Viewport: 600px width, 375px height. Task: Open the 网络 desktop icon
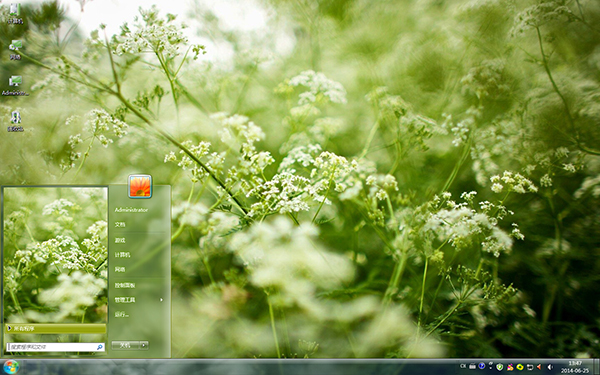[15, 50]
